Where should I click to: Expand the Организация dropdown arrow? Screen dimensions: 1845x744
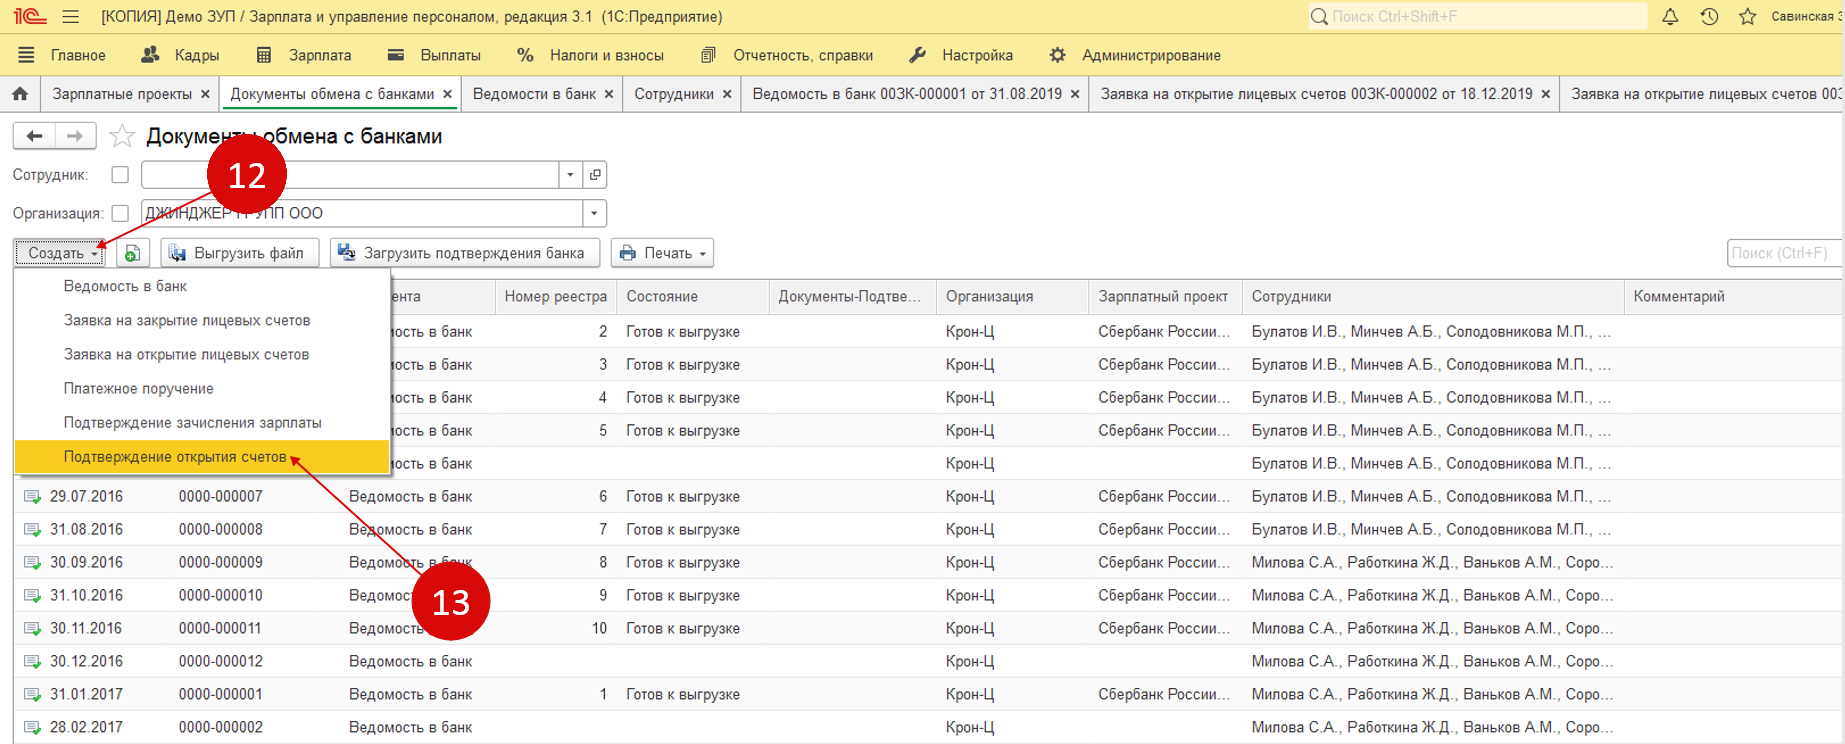pyautogui.click(x=594, y=213)
